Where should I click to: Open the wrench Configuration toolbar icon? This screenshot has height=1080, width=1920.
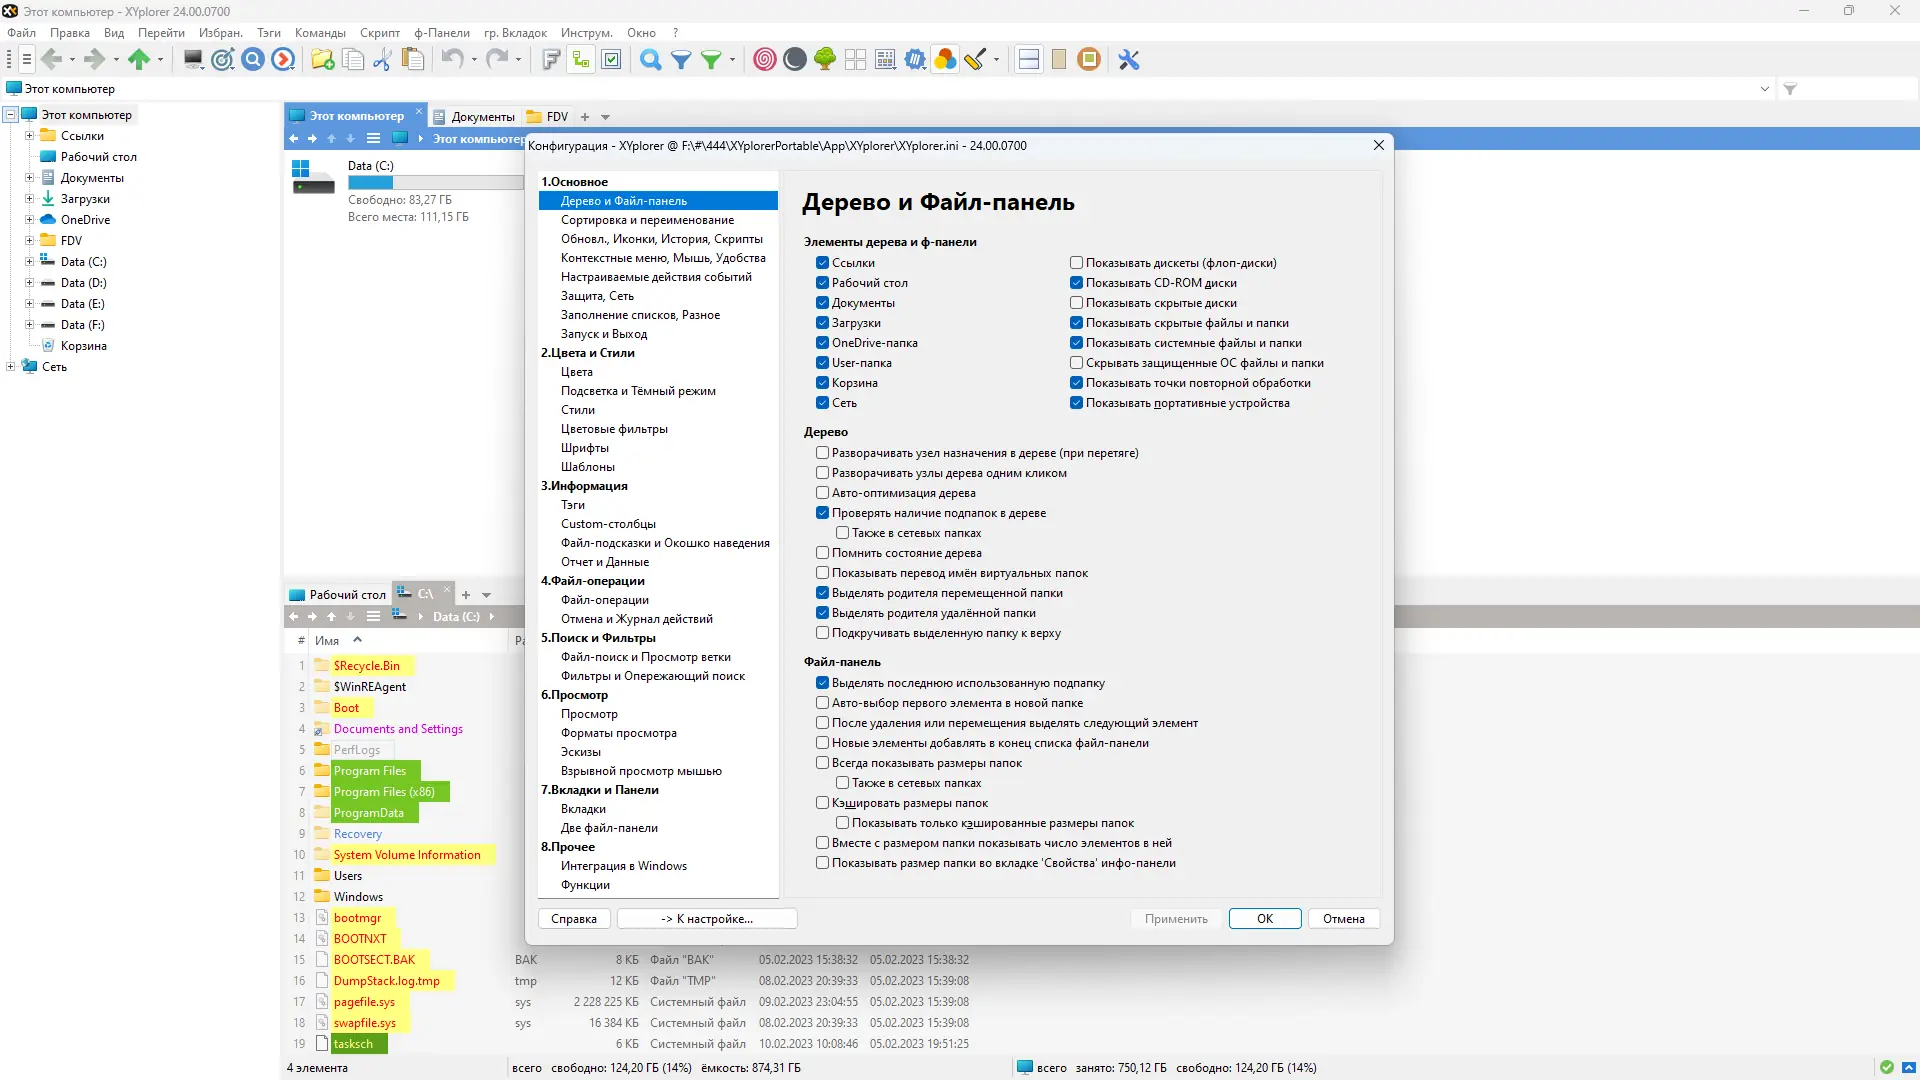click(x=1129, y=60)
